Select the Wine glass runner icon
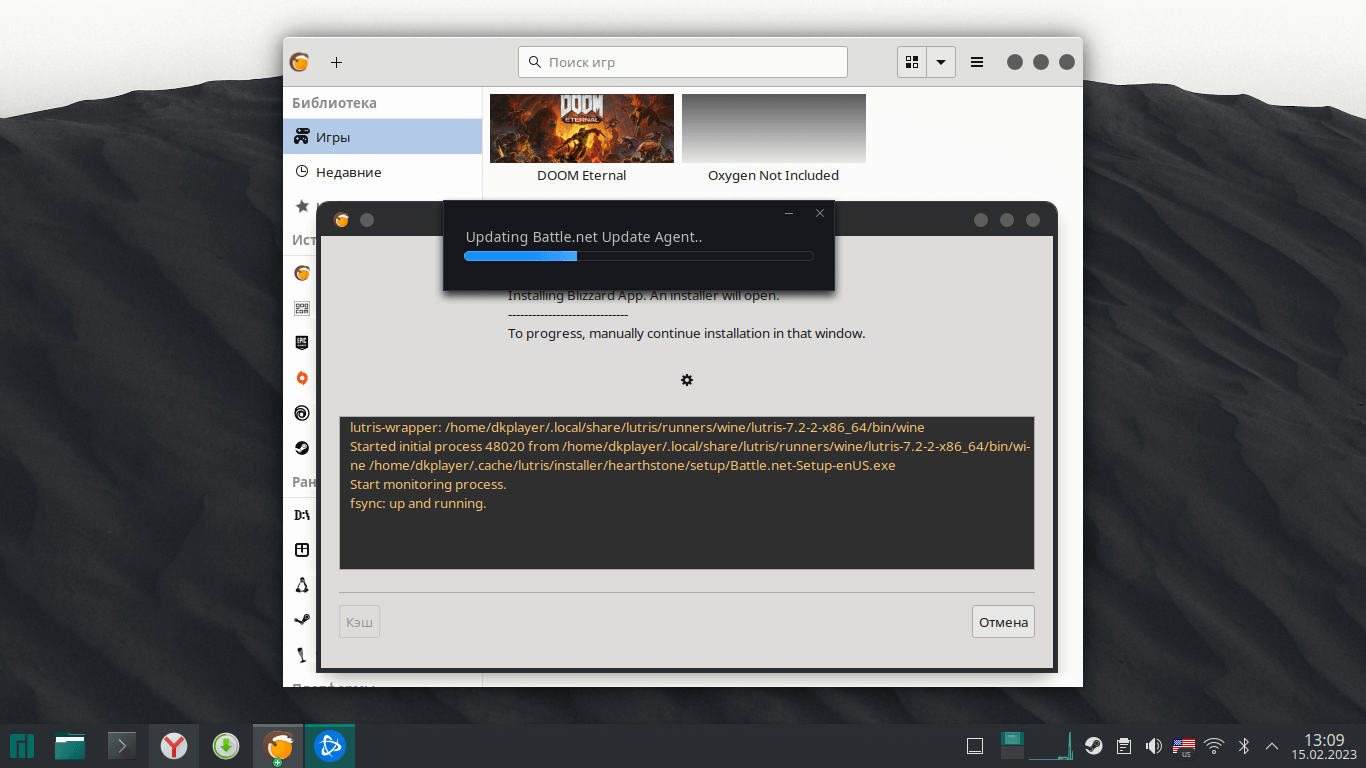The height and width of the screenshot is (768, 1366). (301, 655)
